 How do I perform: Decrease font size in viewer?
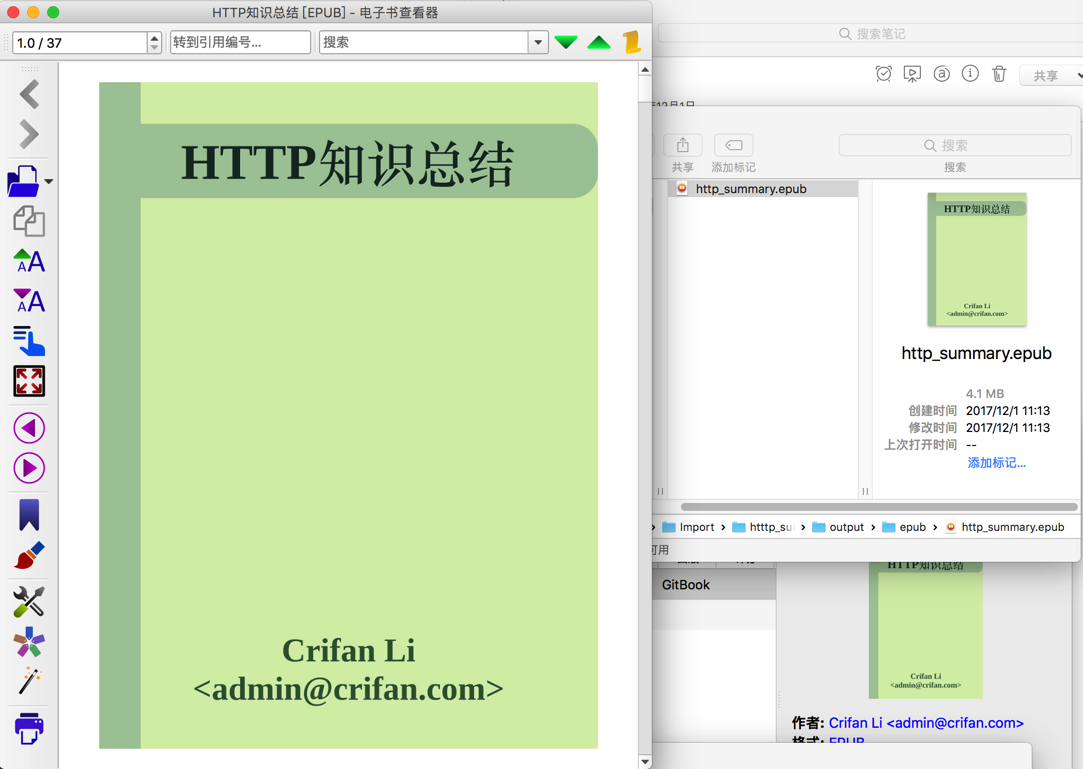pyautogui.click(x=29, y=301)
